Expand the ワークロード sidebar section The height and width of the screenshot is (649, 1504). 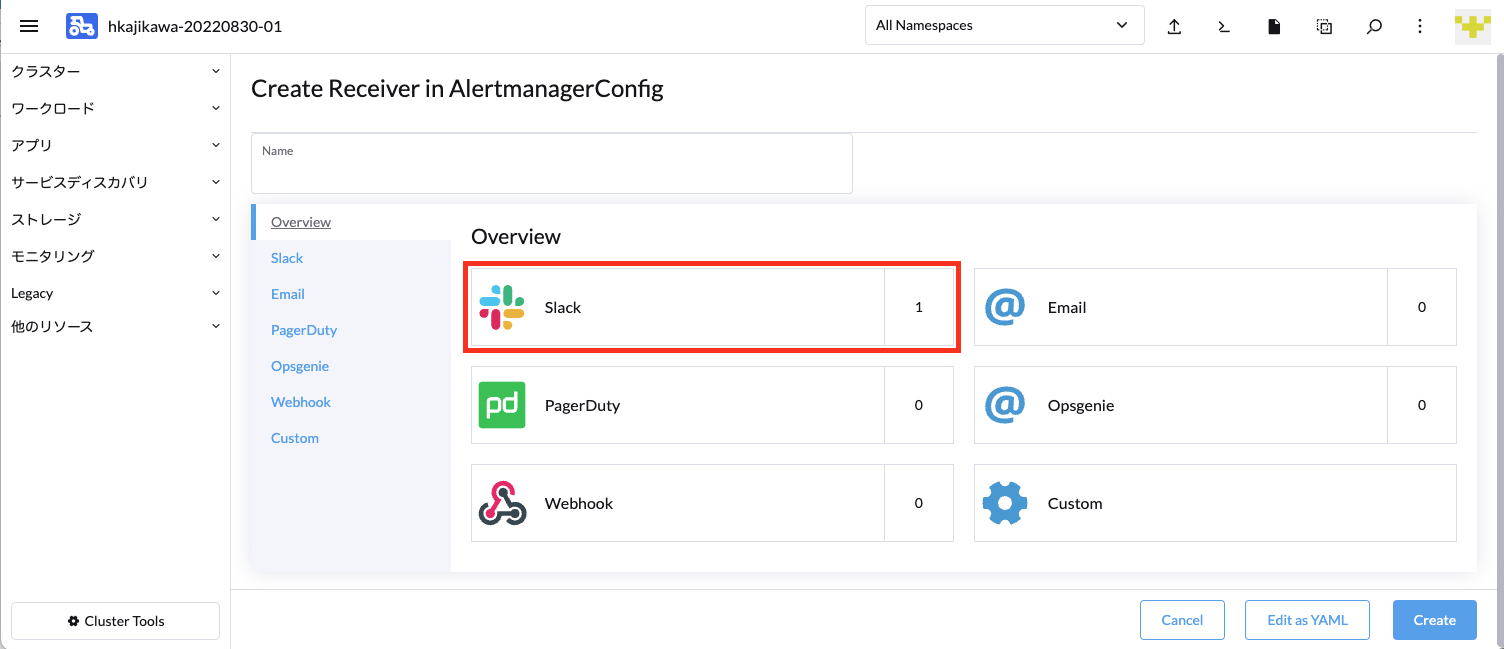[x=116, y=109]
